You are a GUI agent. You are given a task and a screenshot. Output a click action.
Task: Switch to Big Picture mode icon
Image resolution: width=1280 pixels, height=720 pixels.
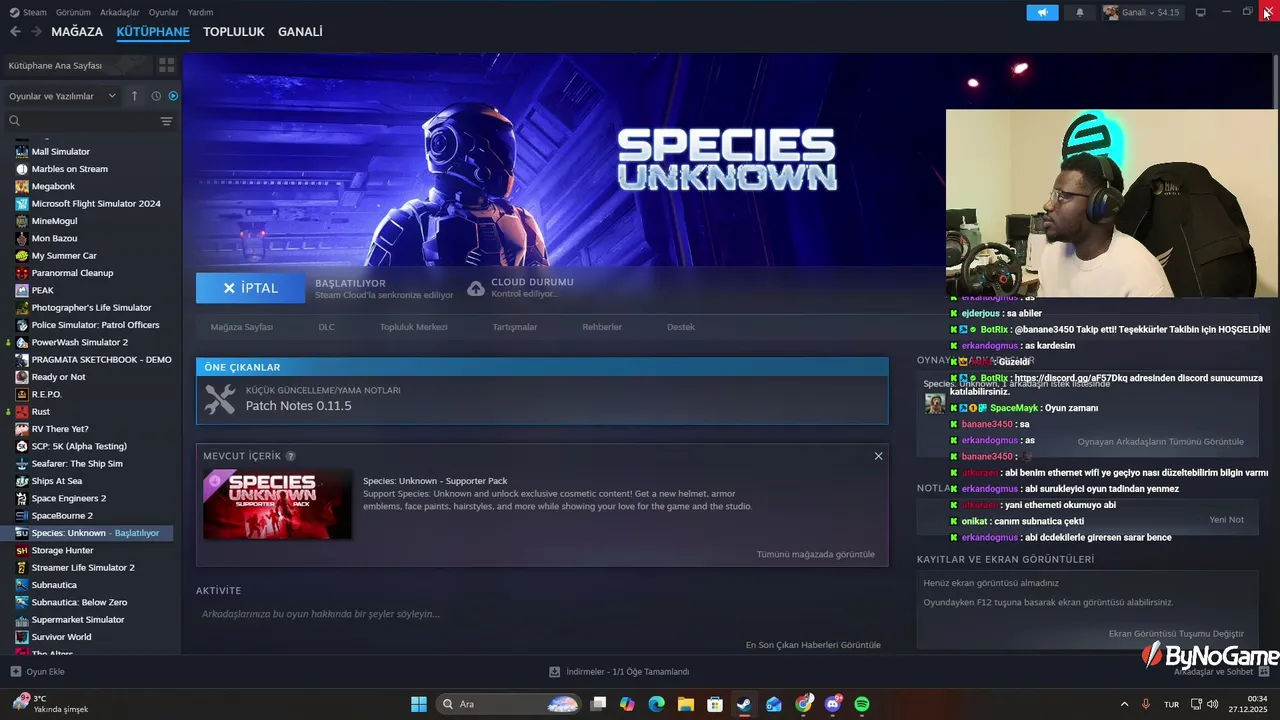[1201, 12]
